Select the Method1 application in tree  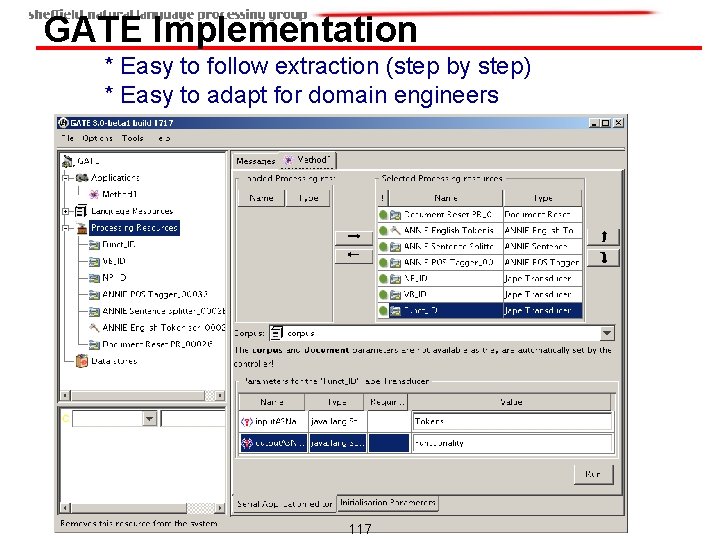click(x=119, y=194)
